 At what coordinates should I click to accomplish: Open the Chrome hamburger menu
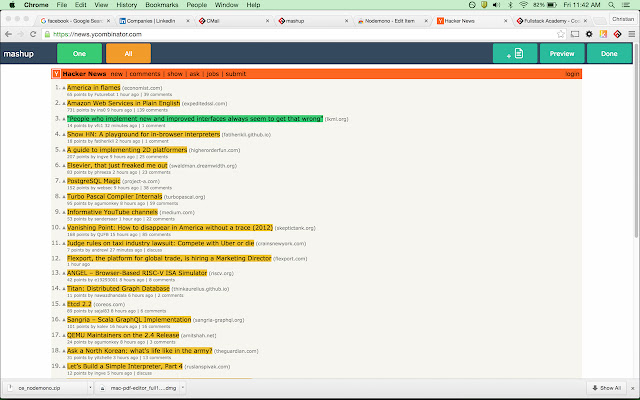[631, 34]
